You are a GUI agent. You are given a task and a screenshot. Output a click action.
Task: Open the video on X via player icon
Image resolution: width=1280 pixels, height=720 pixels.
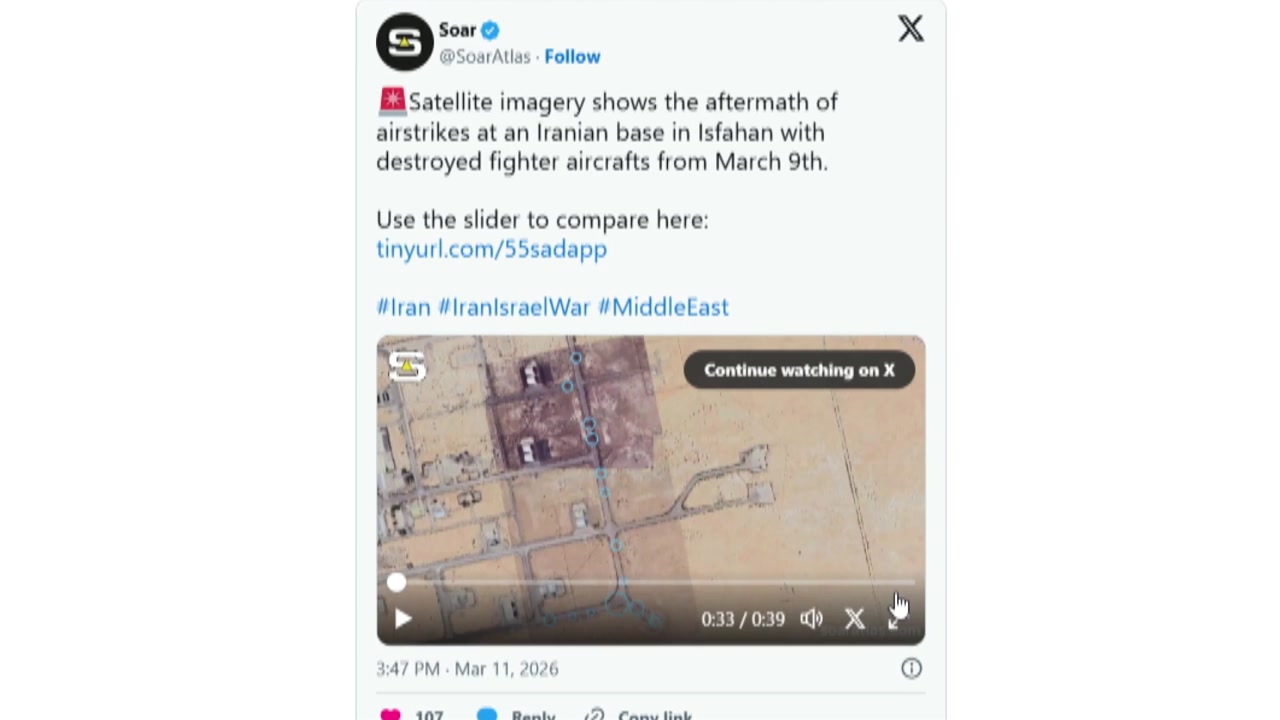[854, 619]
